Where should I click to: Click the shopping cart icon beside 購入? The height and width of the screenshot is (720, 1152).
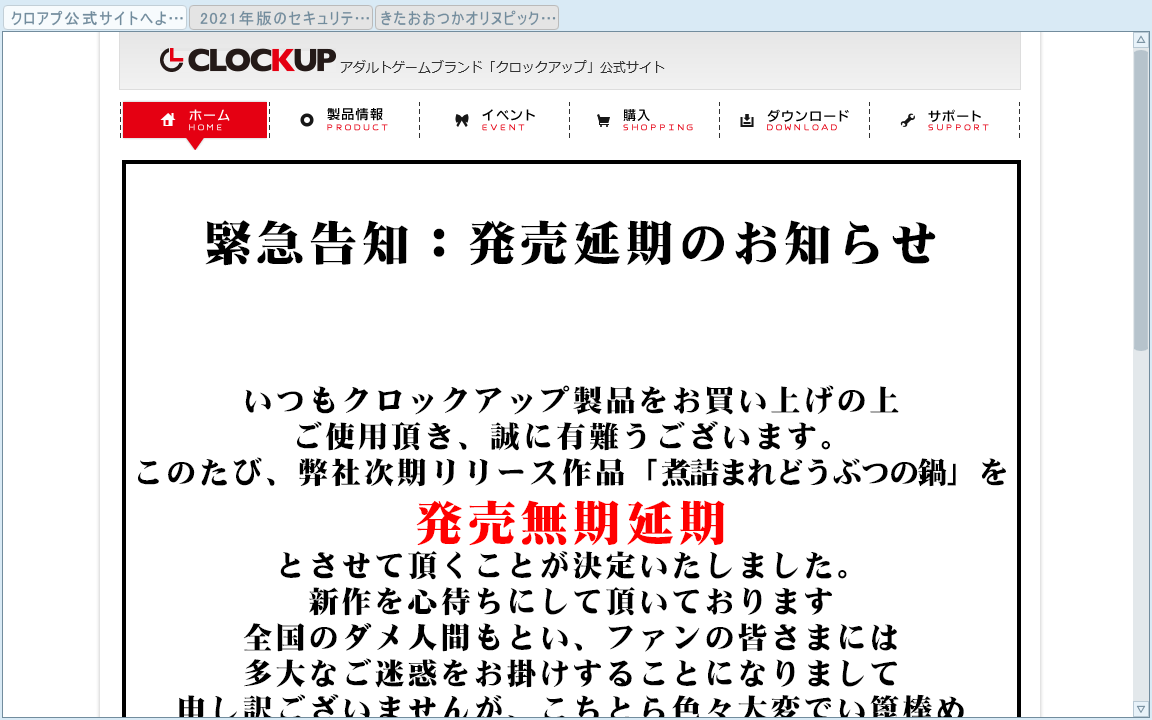click(603, 120)
